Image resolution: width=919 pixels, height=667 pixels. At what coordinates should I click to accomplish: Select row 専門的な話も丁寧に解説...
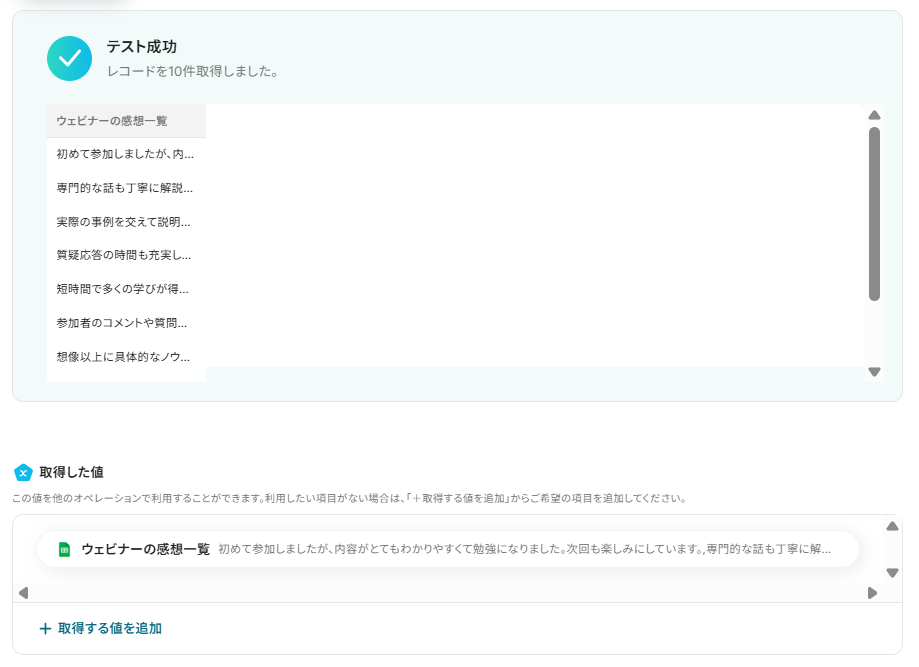click(127, 189)
